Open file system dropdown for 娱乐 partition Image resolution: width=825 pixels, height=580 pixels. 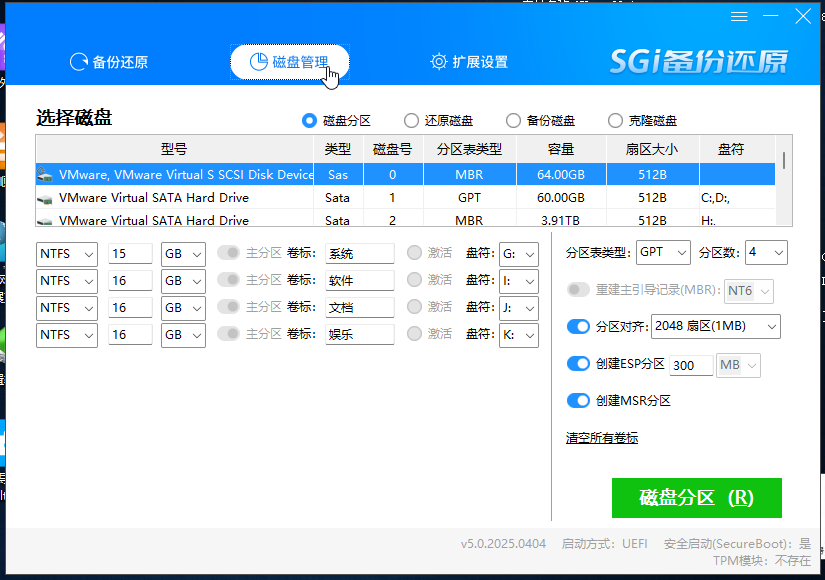pos(67,335)
